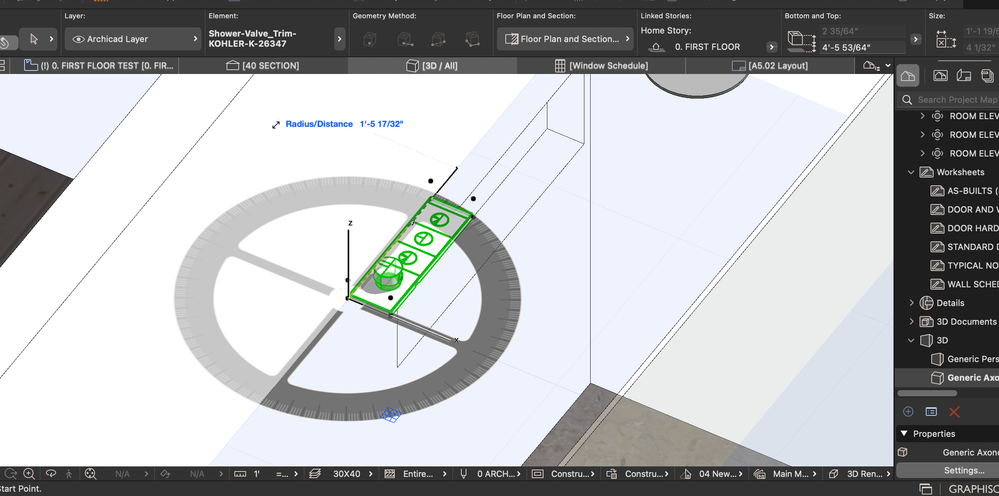Click the Settings... button
The height and width of the screenshot is (496, 999).
pyautogui.click(x=963, y=471)
